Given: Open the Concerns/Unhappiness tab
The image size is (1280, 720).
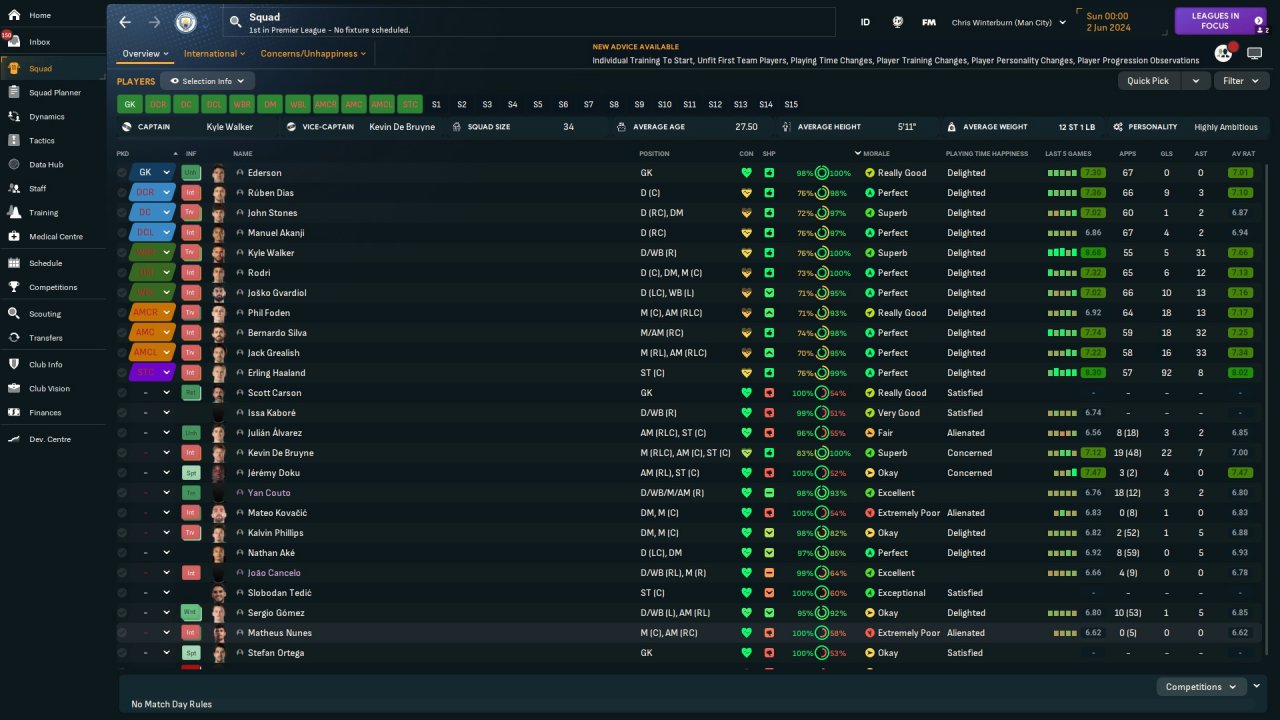Looking at the screenshot, I should click(313, 54).
